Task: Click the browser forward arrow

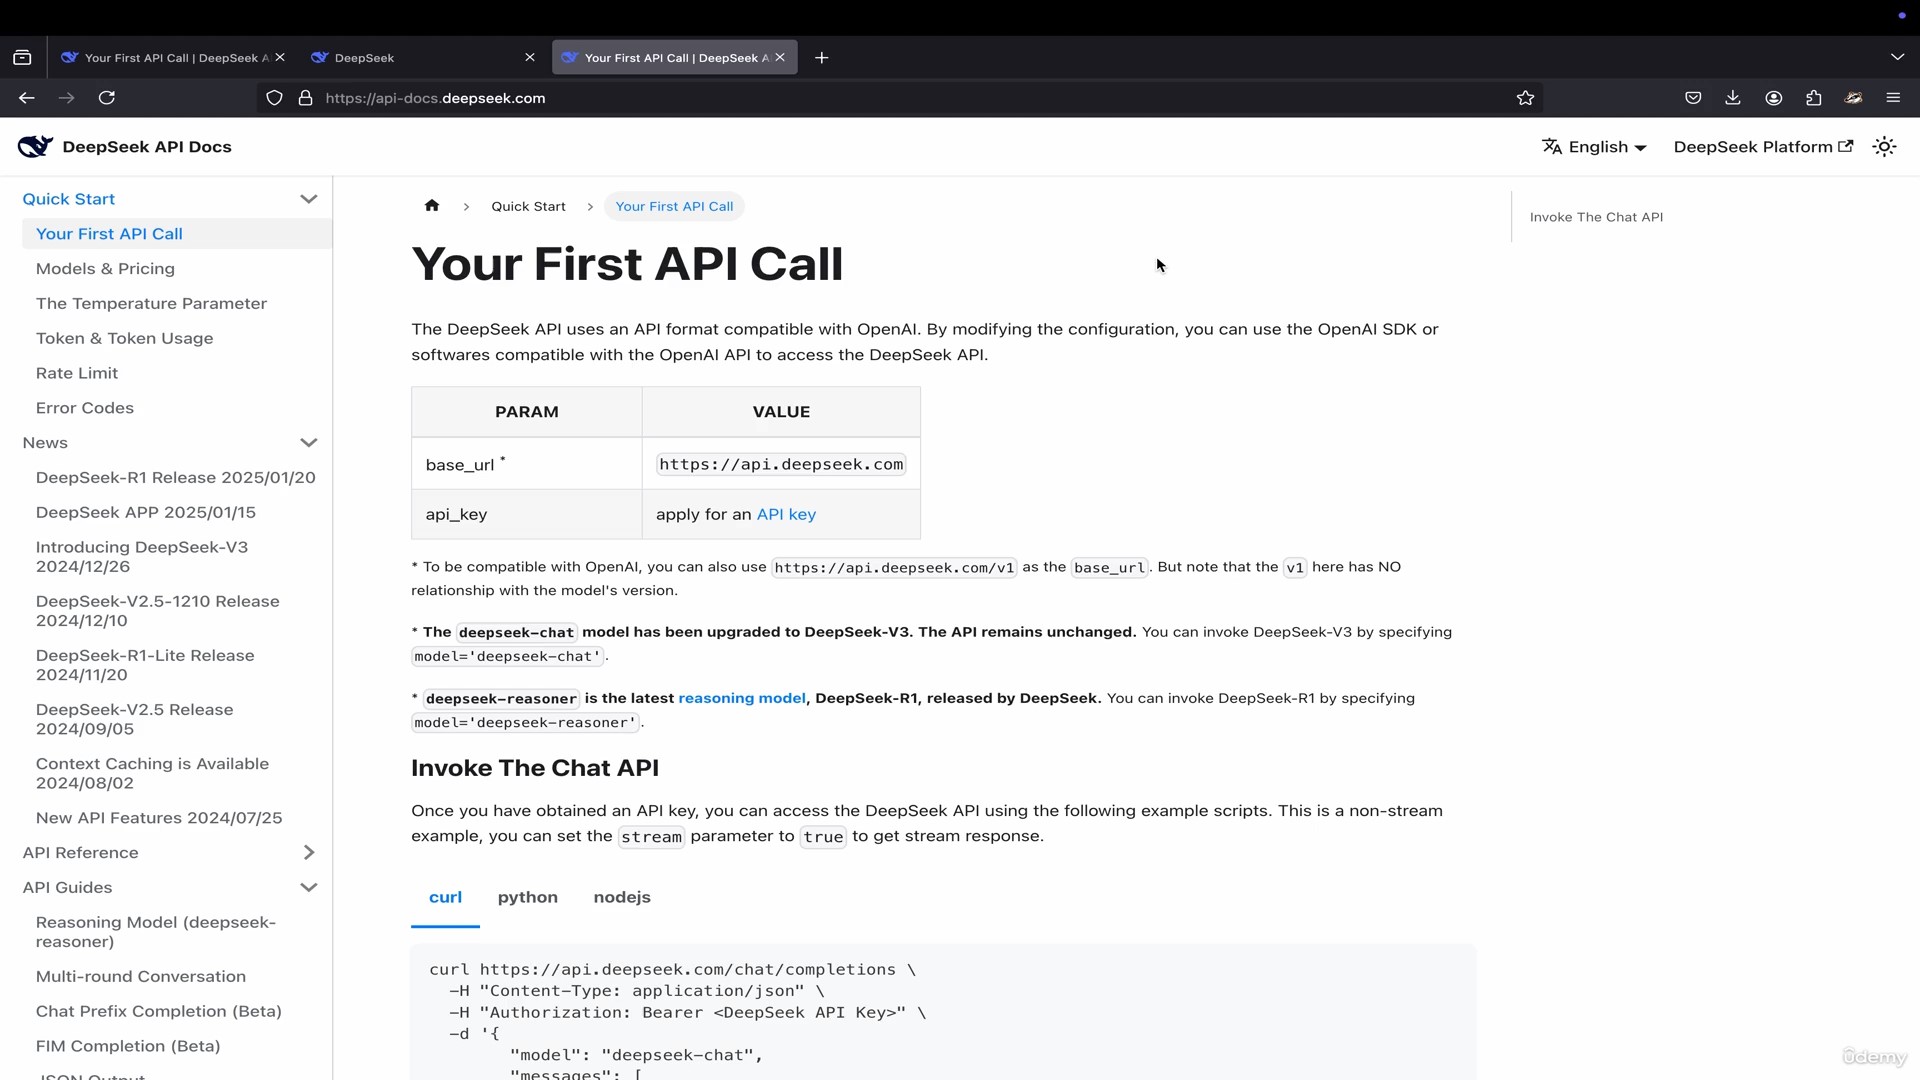Action: pos(67,98)
